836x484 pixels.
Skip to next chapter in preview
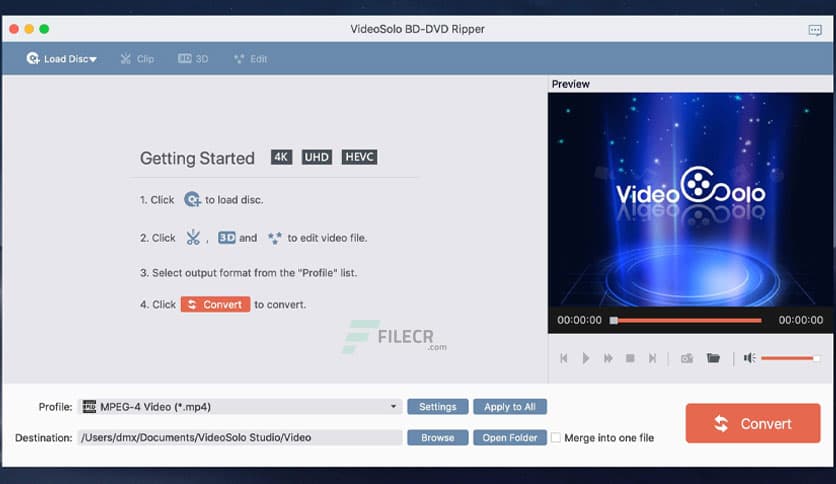tap(652, 358)
